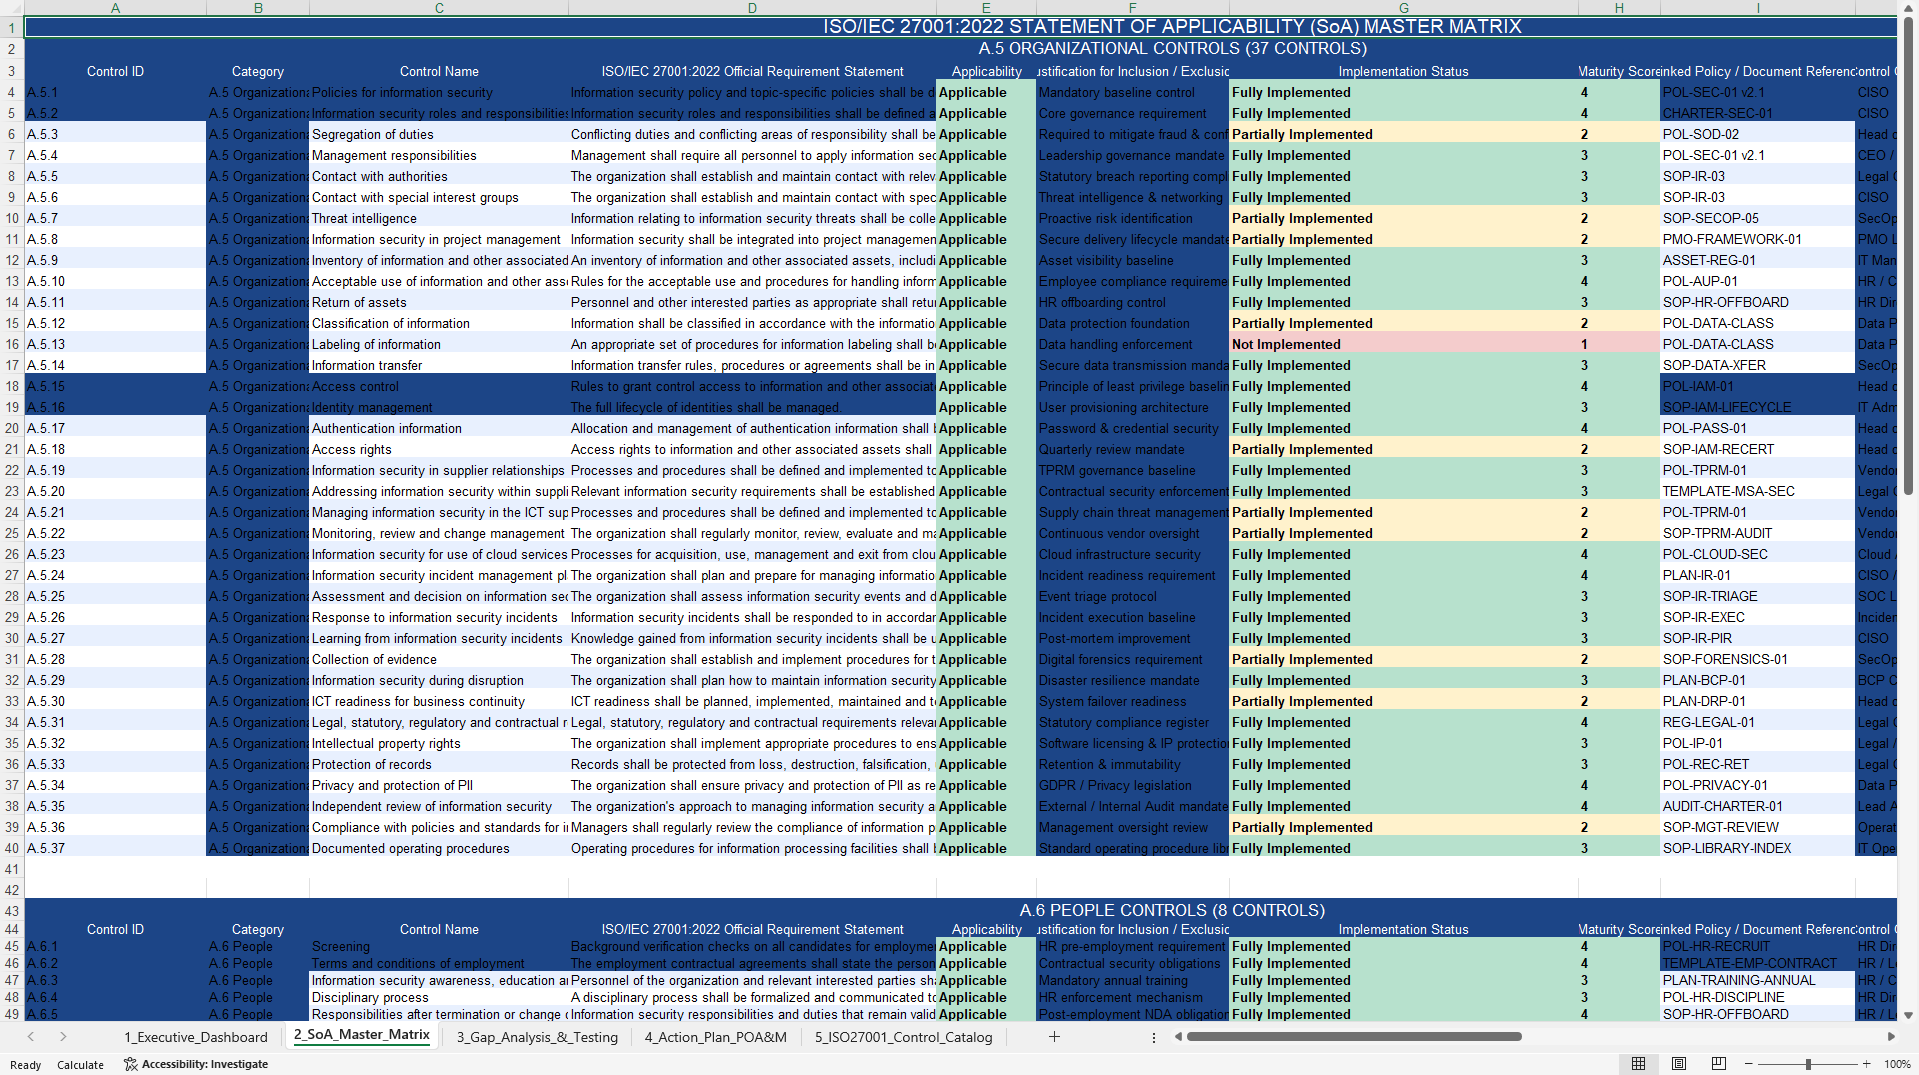
Task: Select column D header
Action: 752,8
